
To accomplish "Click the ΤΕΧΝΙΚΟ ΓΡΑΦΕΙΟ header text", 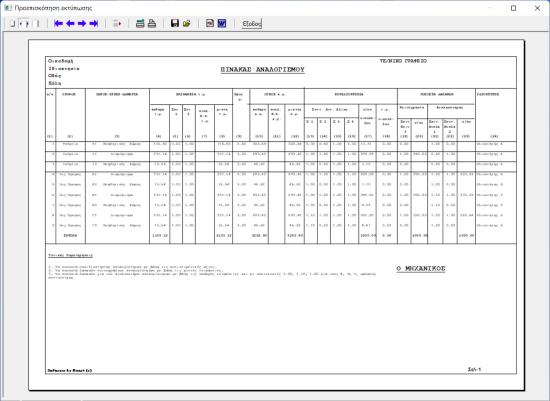I will [x=403, y=61].
